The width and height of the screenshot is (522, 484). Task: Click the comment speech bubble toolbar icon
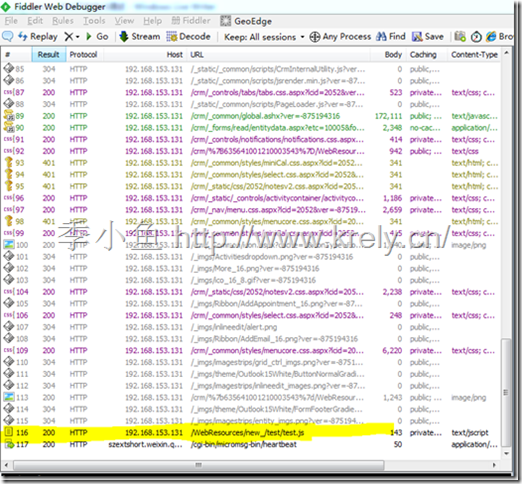pyautogui.click(x=8, y=36)
